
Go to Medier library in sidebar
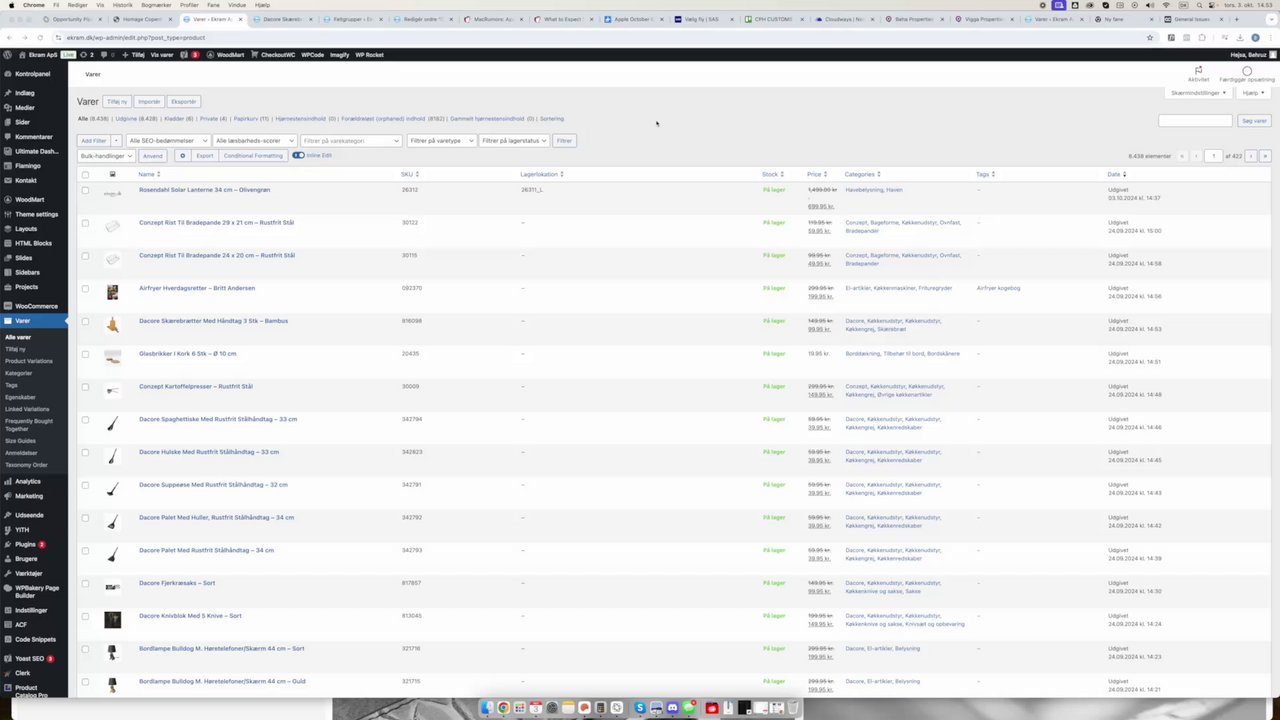tap(24, 108)
